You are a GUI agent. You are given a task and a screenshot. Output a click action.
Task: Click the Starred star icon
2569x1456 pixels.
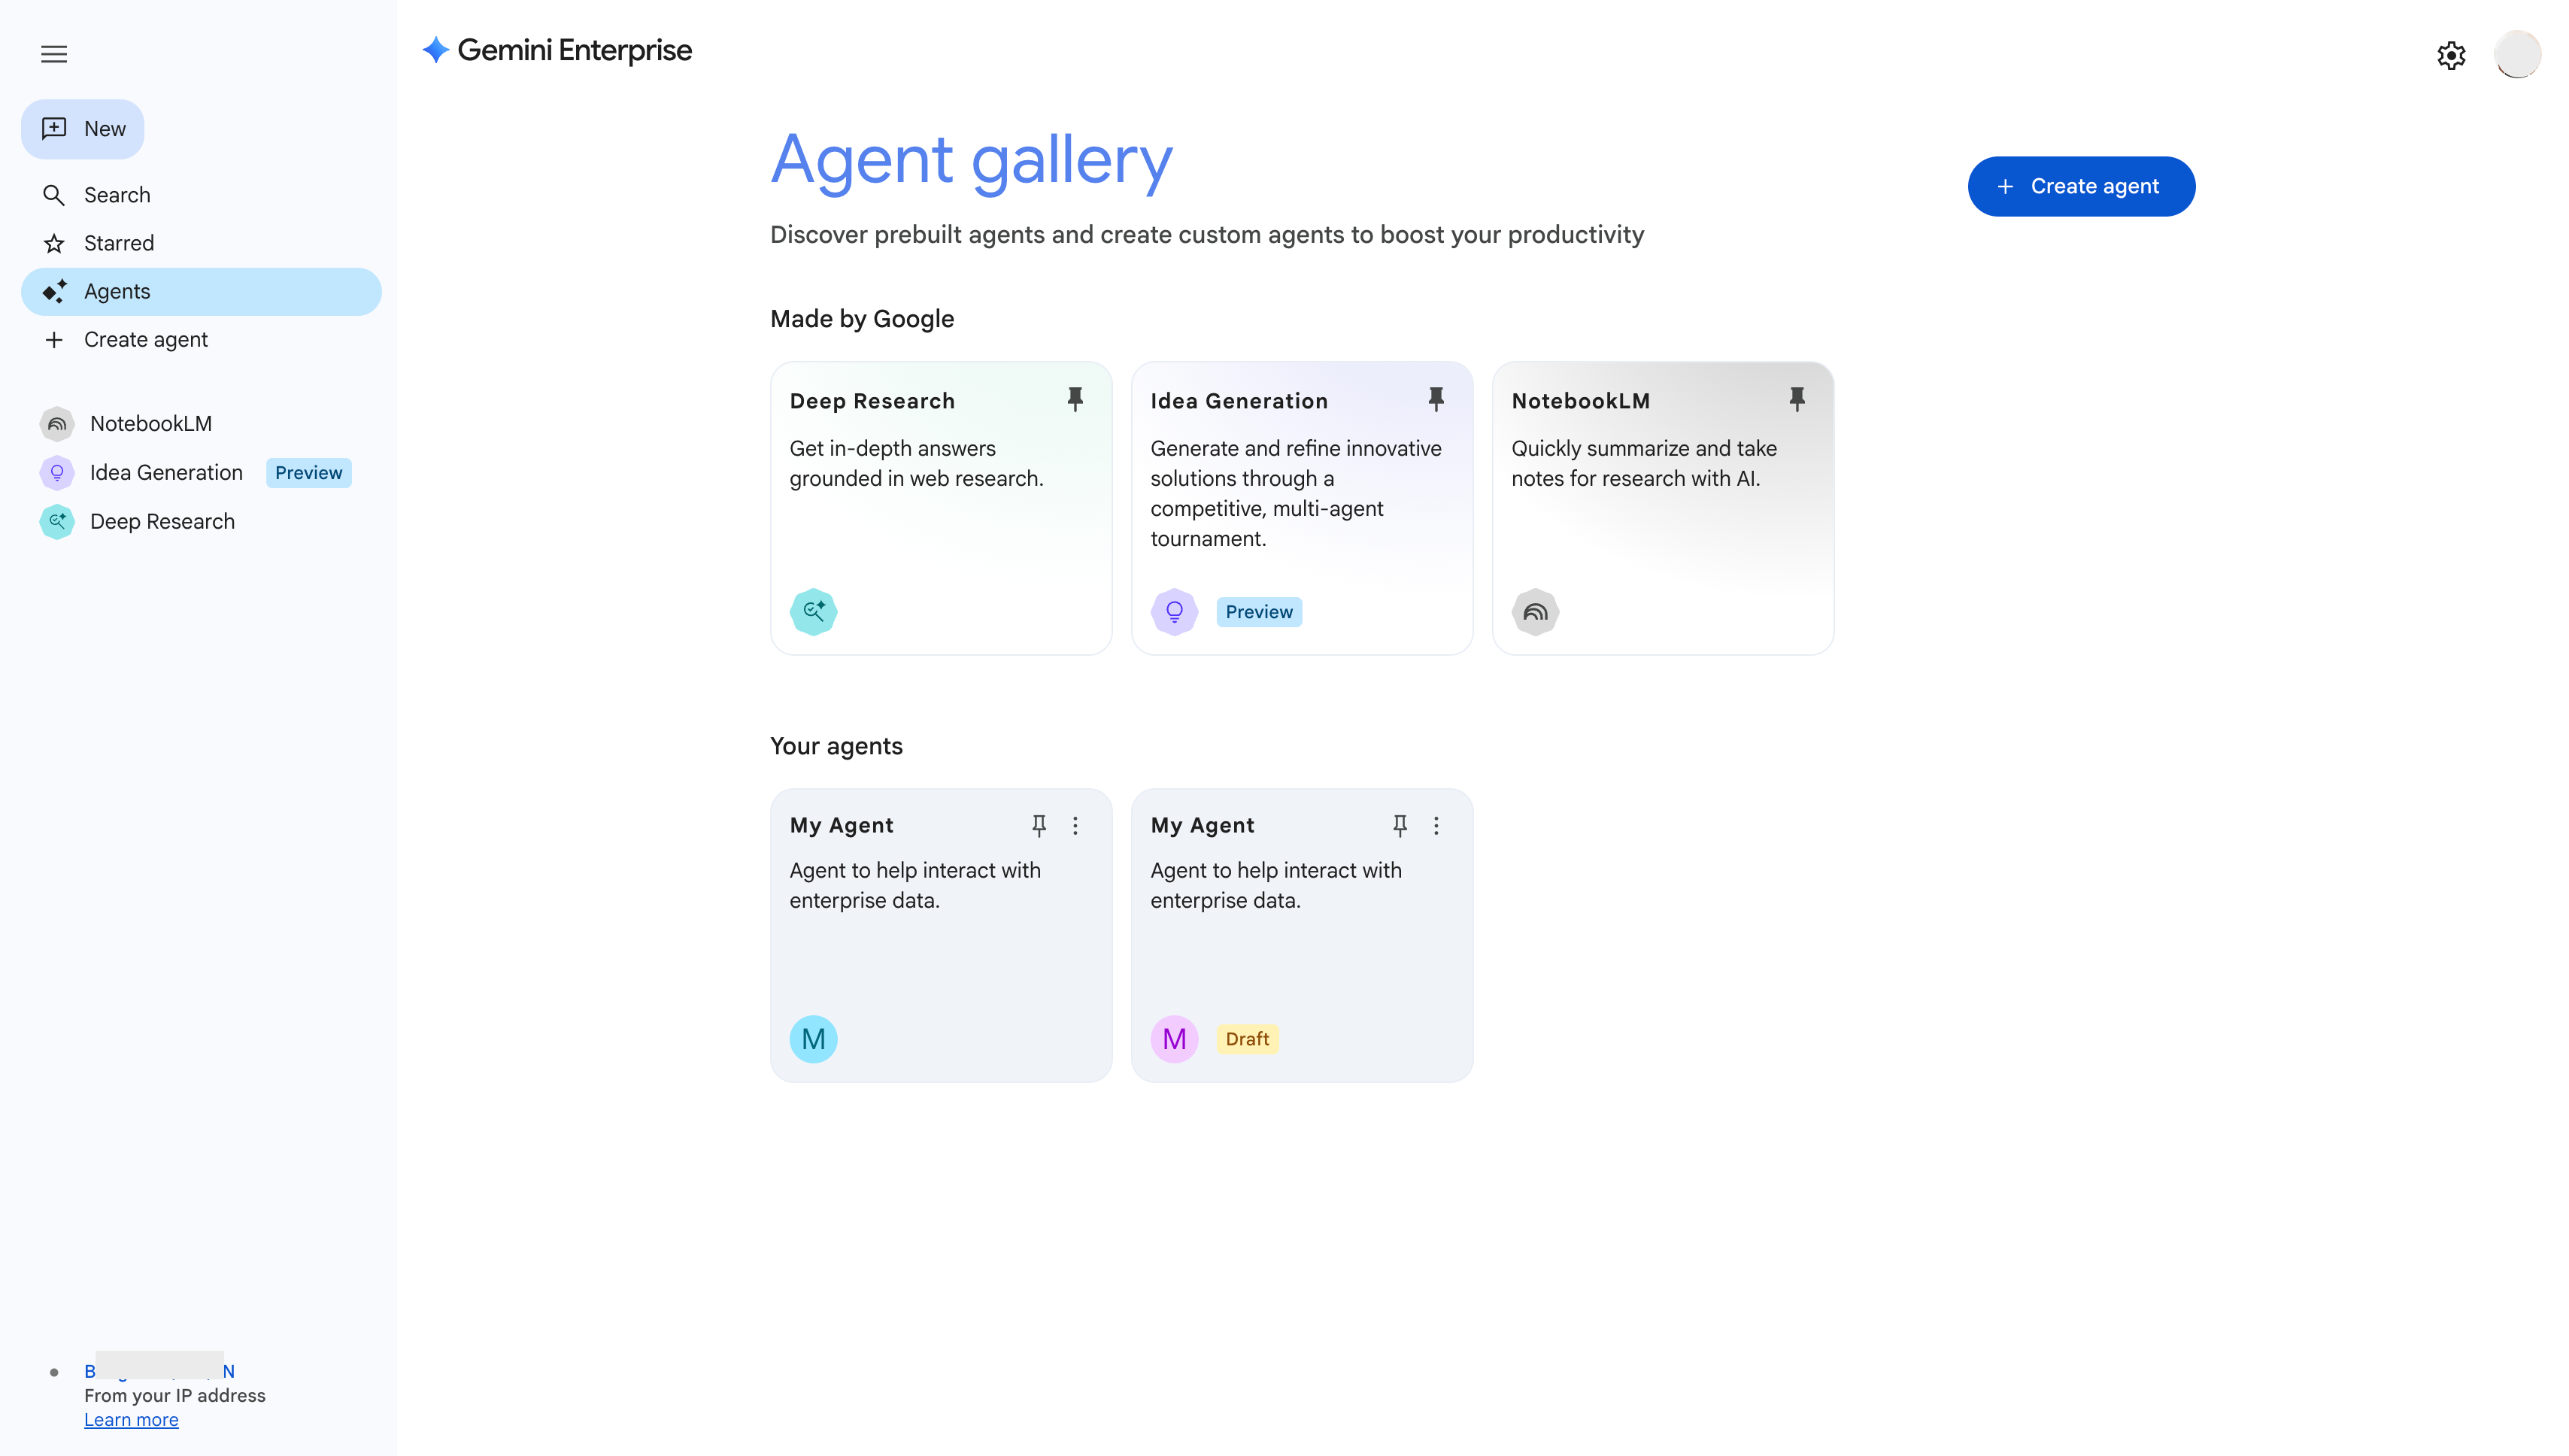tap(54, 243)
